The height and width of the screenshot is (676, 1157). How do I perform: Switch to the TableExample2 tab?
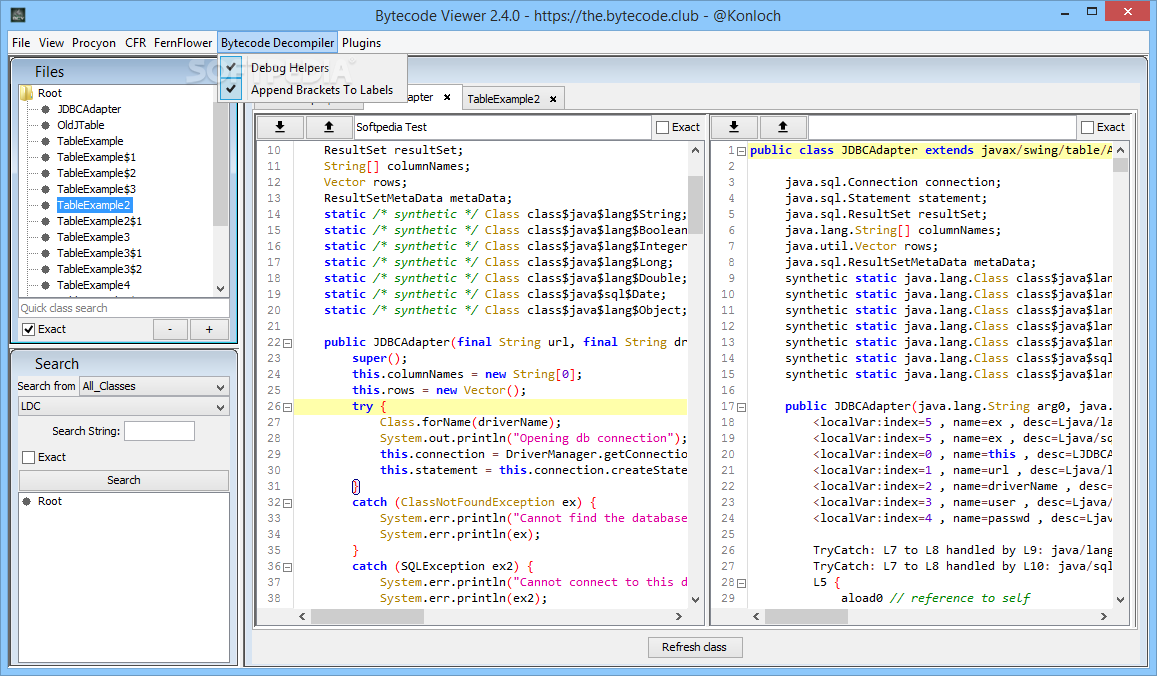[x=503, y=99]
